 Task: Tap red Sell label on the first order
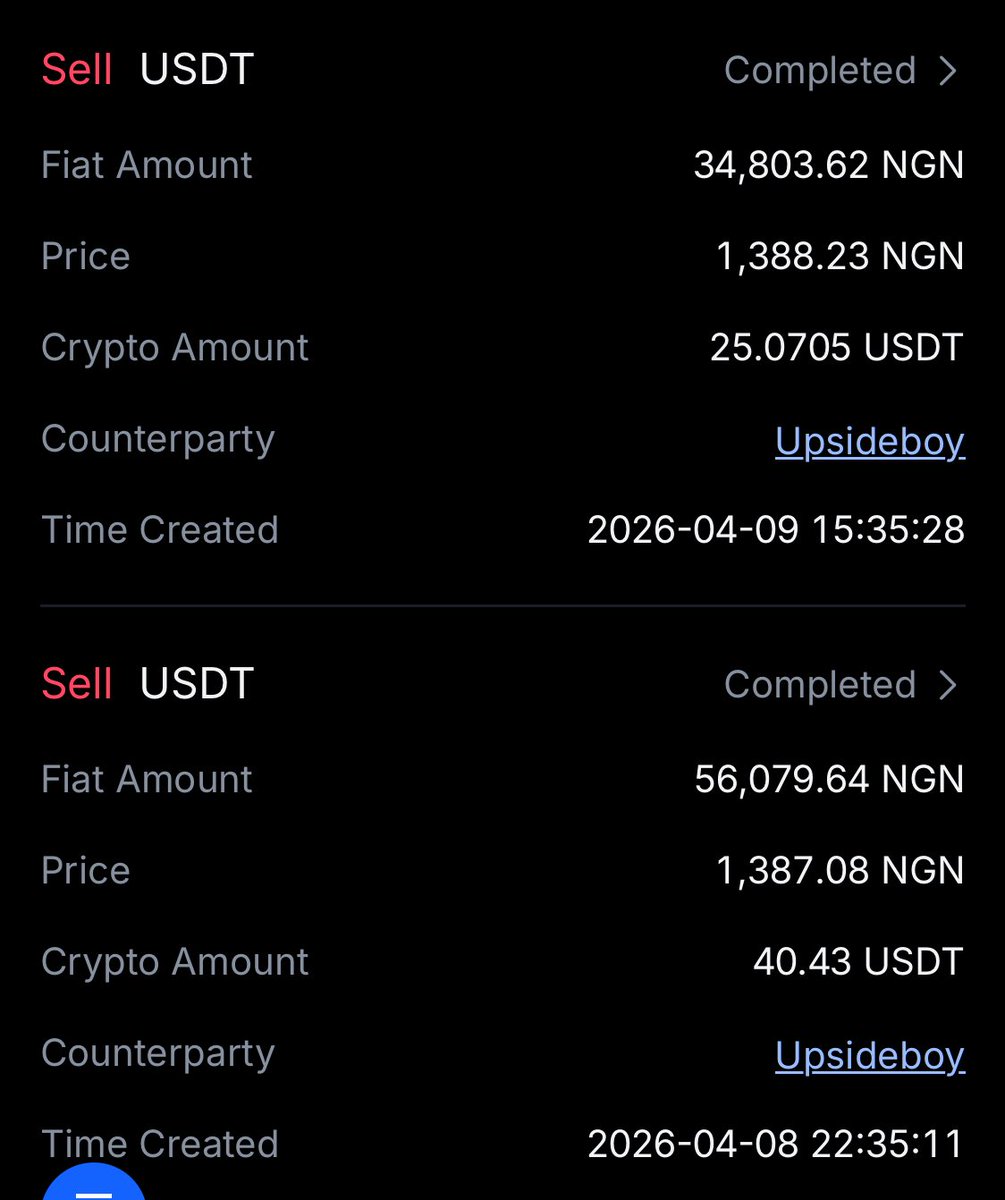pos(77,71)
